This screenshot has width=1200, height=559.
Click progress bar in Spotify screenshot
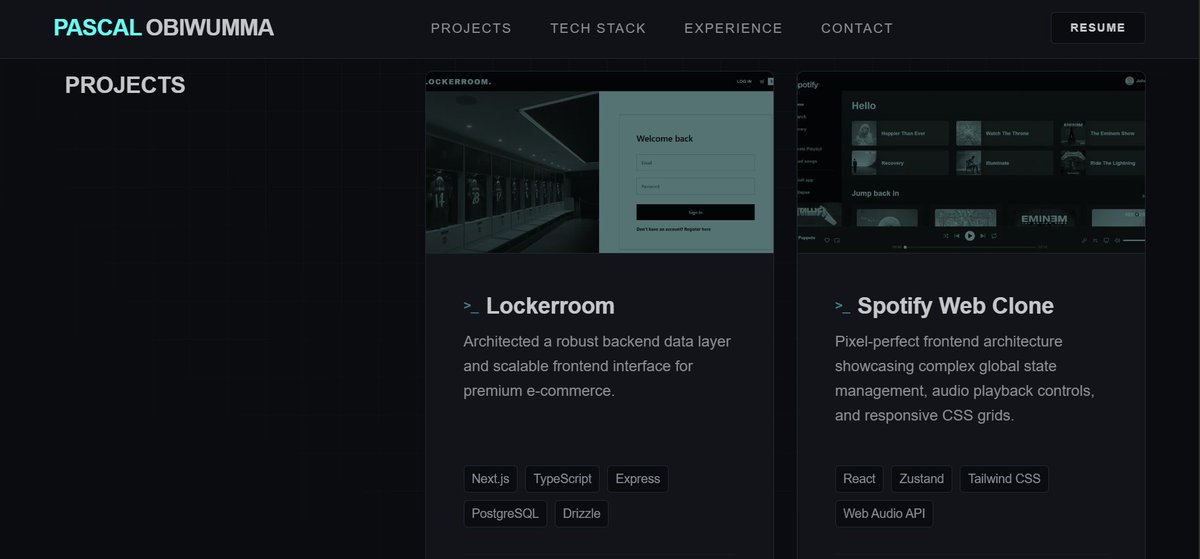(x=971, y=246)
